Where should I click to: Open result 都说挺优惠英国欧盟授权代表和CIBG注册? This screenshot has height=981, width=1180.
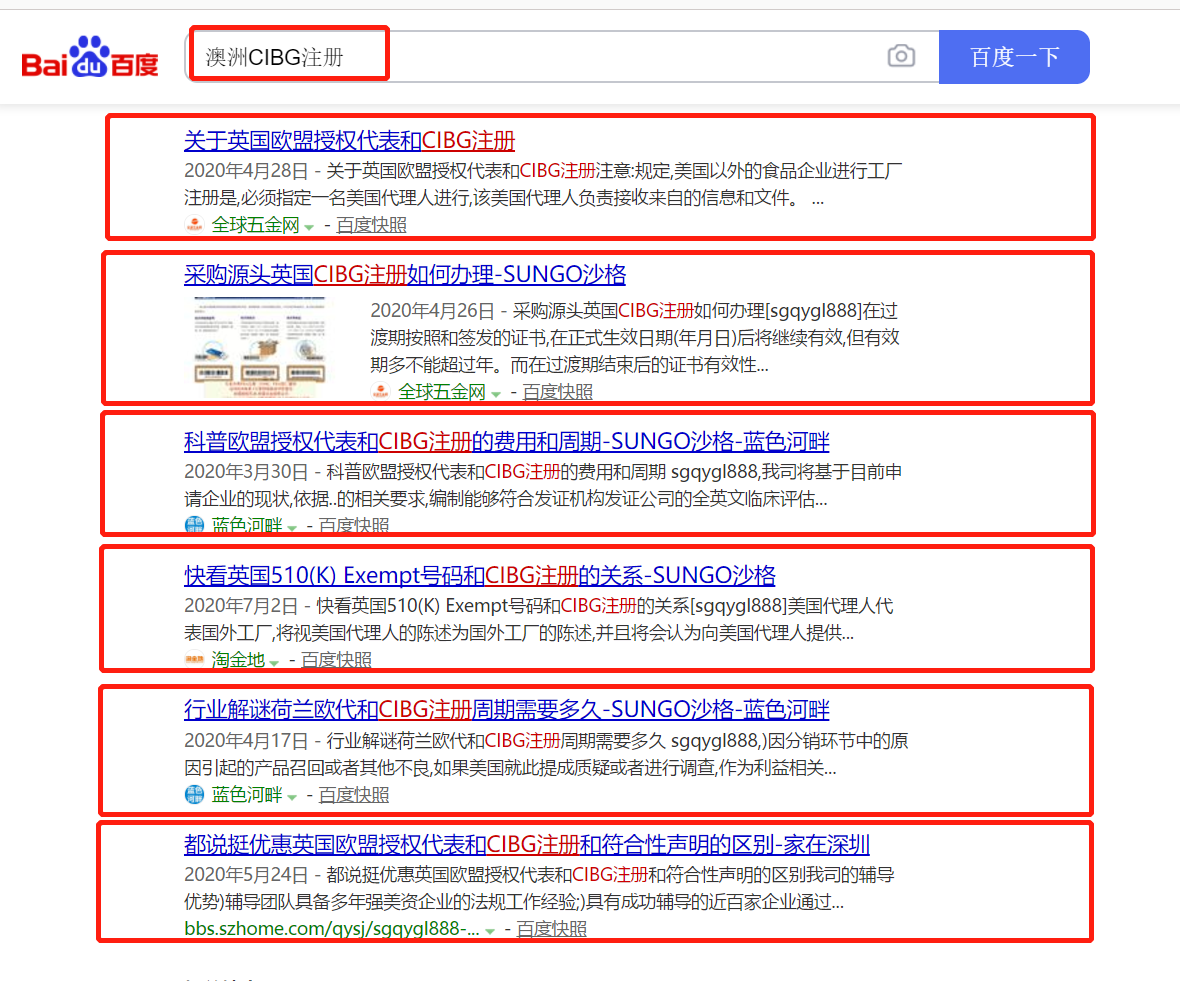(526, 844)
